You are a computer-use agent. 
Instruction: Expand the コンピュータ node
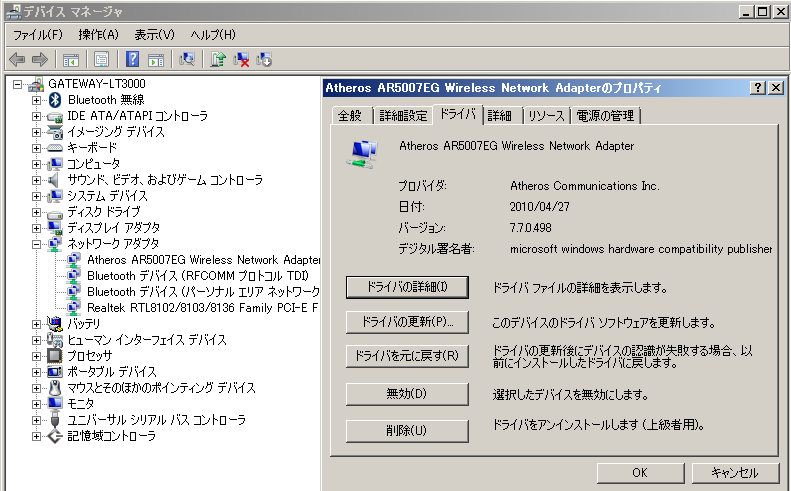click(x=36, y=164)
